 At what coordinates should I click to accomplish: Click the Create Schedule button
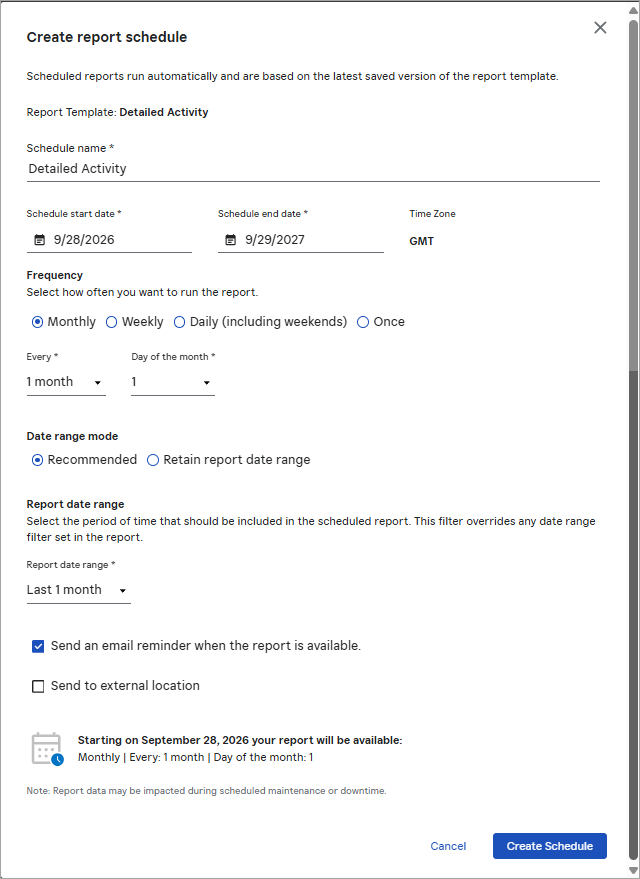tap(550, 846)
